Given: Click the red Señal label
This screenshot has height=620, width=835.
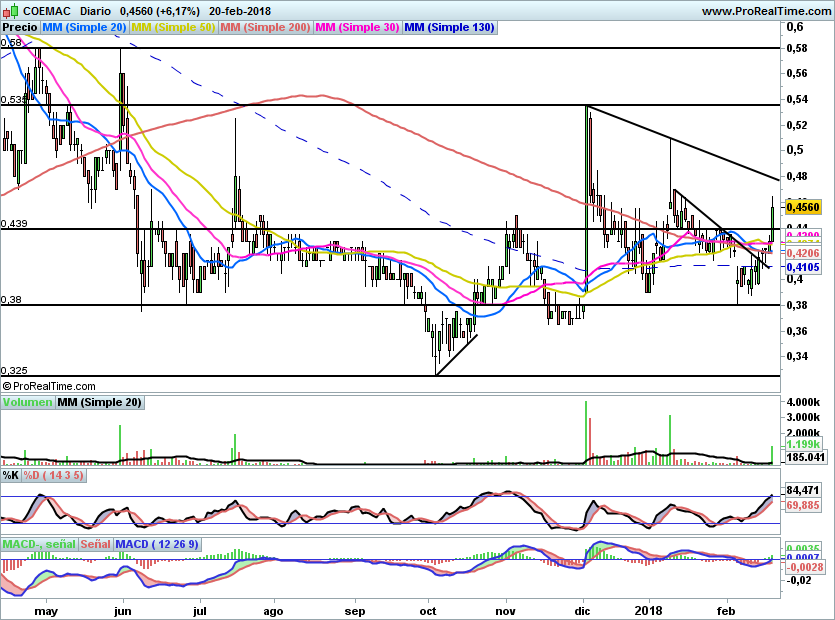Looking at the screenshot, I should [95, 544].
